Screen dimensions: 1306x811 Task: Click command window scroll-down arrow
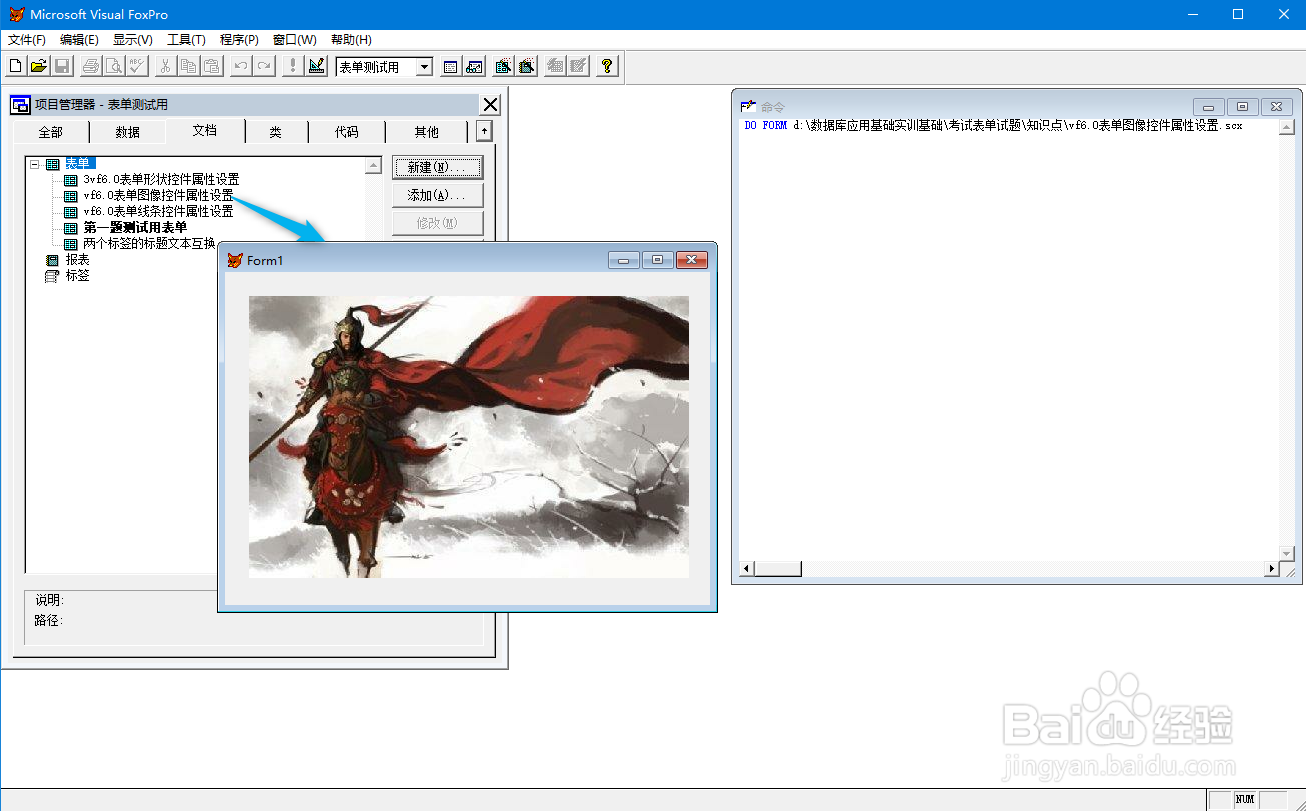point(1287,553)
